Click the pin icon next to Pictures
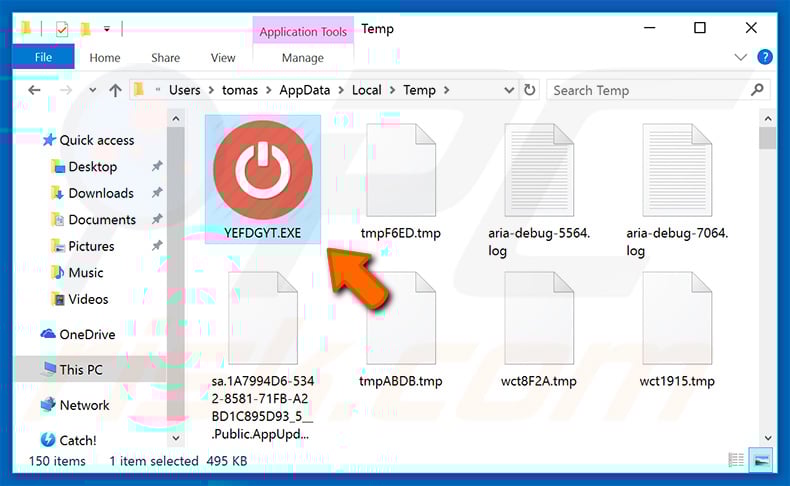Image resolution: width=790 pixels, height=486 pixels. coord(157,246)
